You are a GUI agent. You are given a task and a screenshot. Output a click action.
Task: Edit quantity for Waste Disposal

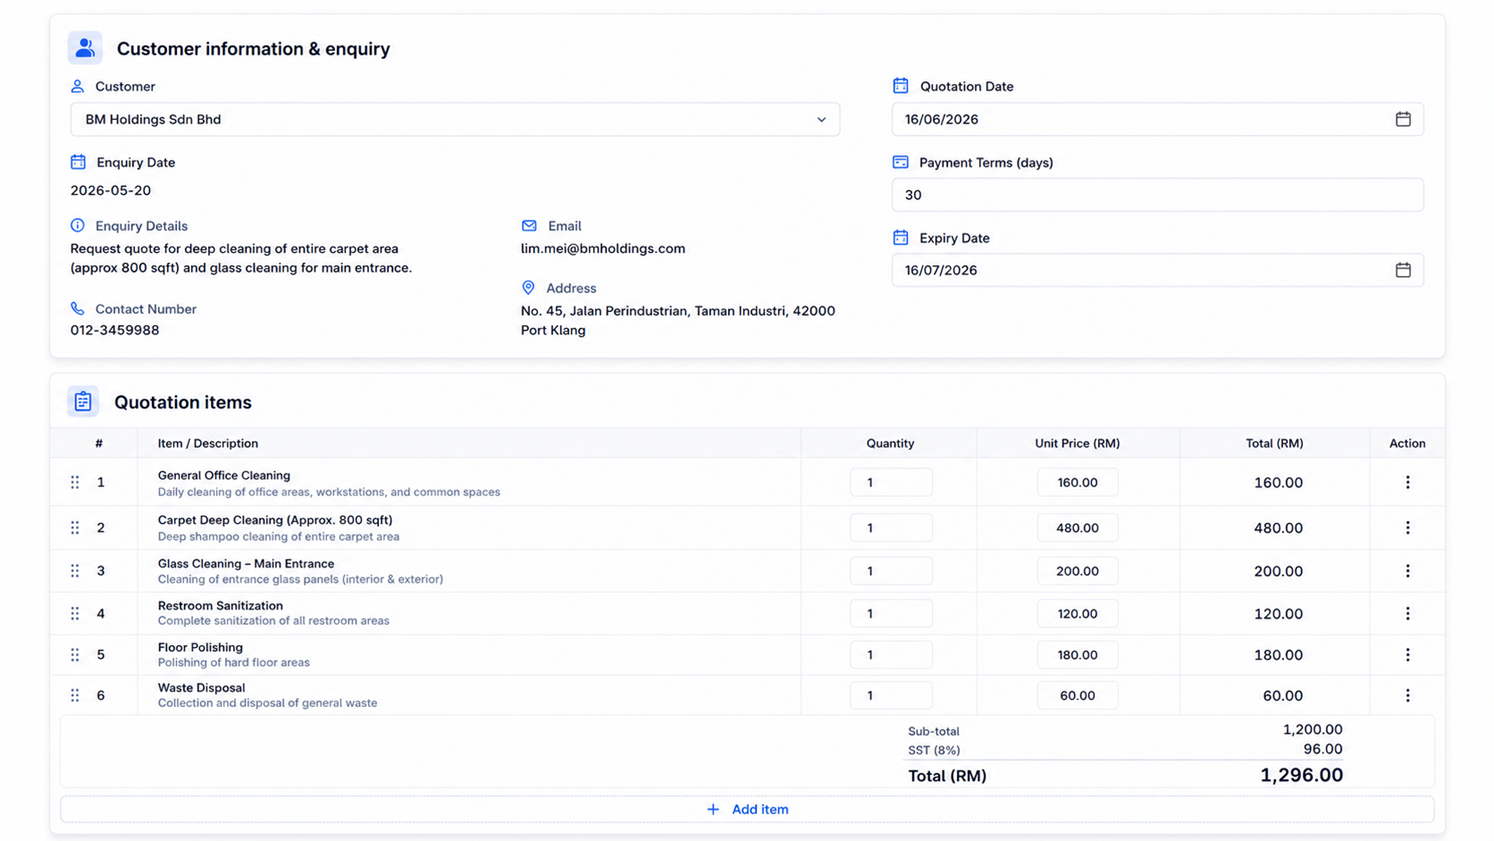(891, 695)
